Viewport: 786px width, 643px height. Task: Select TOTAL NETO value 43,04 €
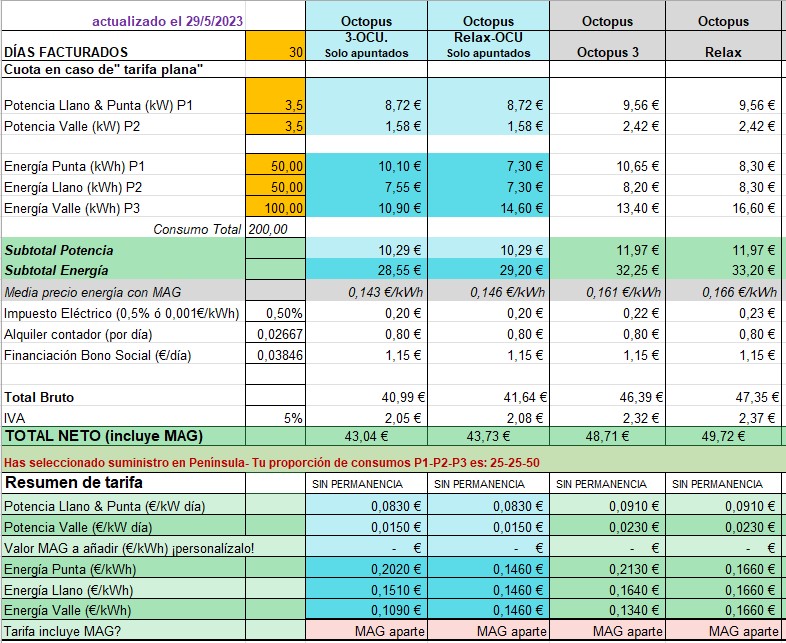366,436
